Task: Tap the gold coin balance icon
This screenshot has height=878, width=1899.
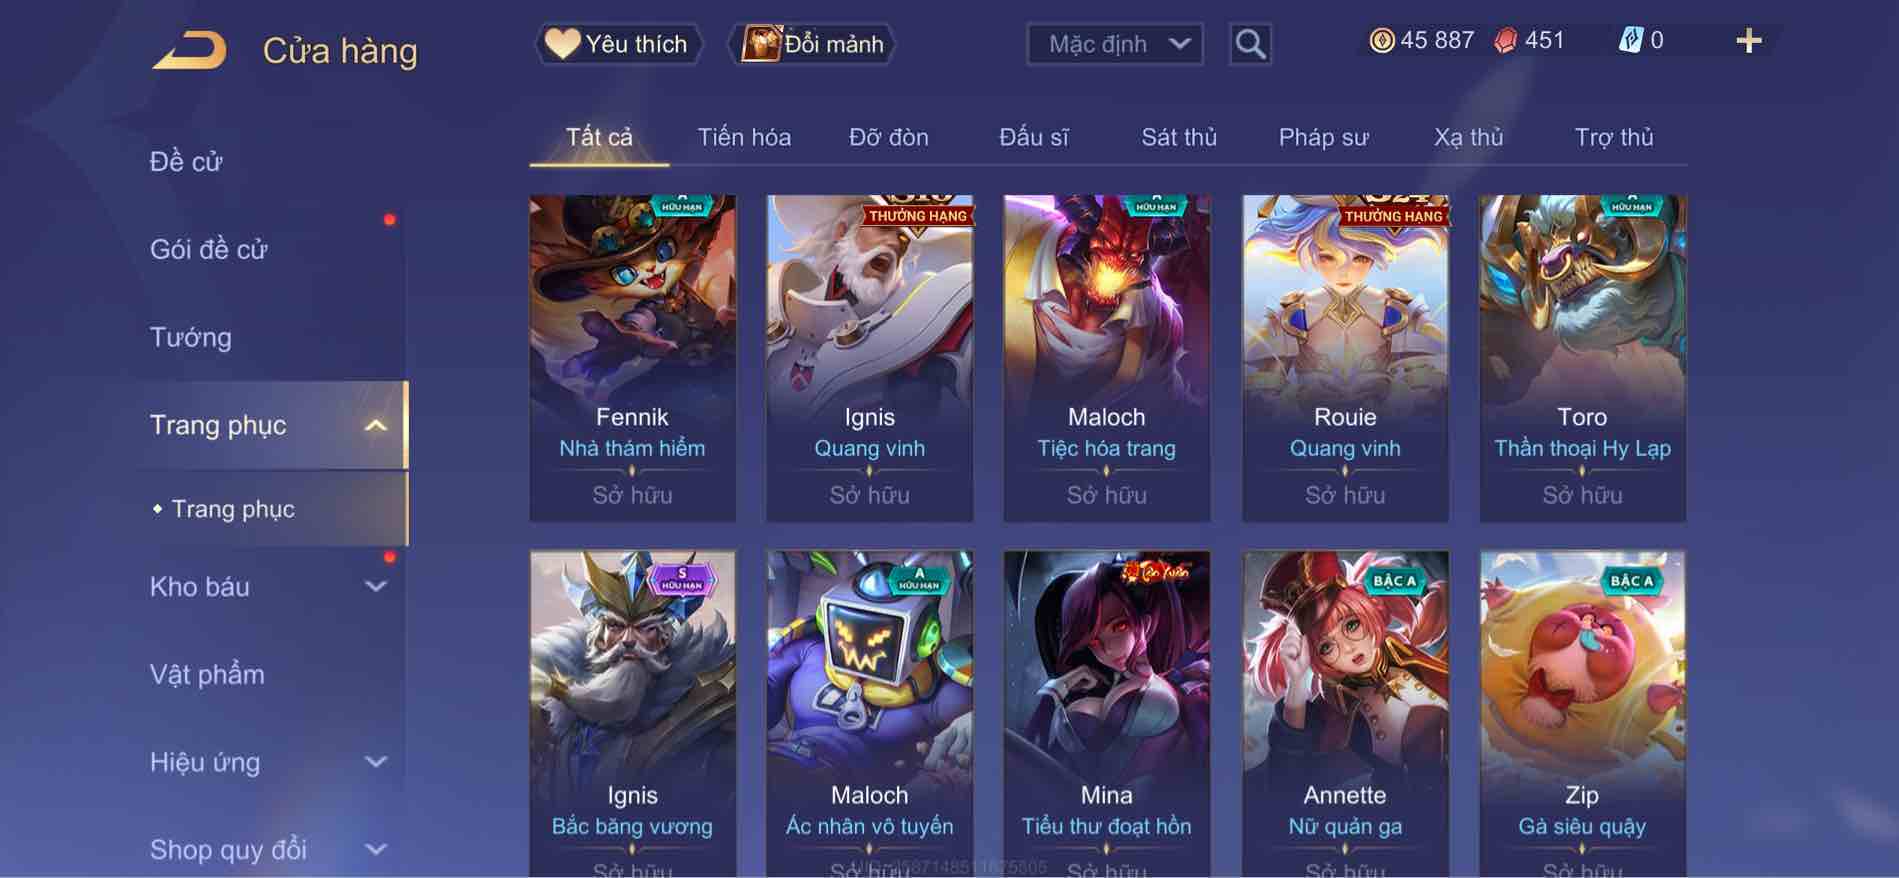Action: [1381, 41]
